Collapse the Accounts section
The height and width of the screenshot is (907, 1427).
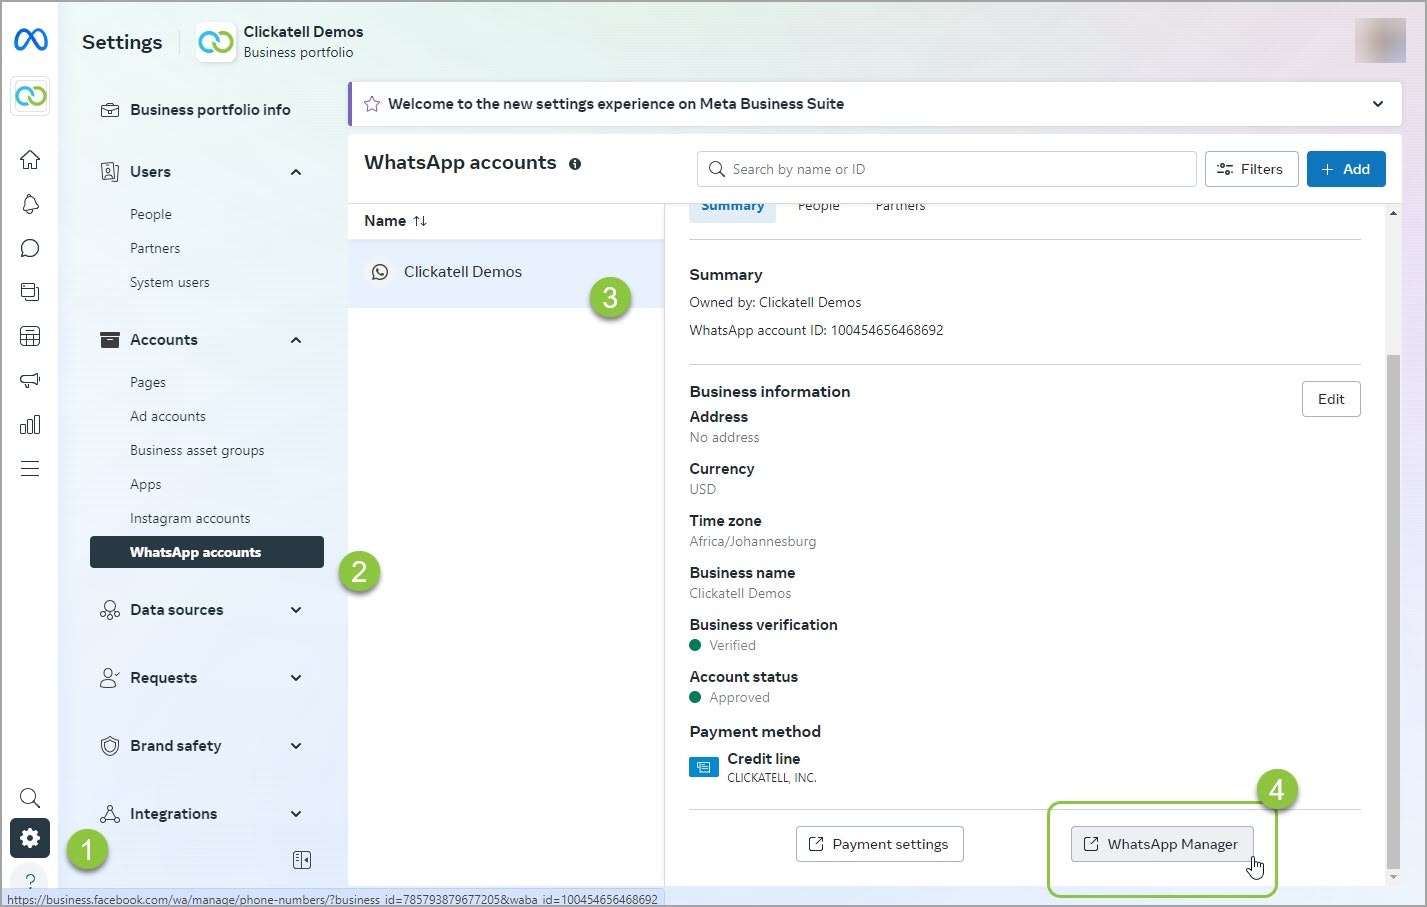296,340
